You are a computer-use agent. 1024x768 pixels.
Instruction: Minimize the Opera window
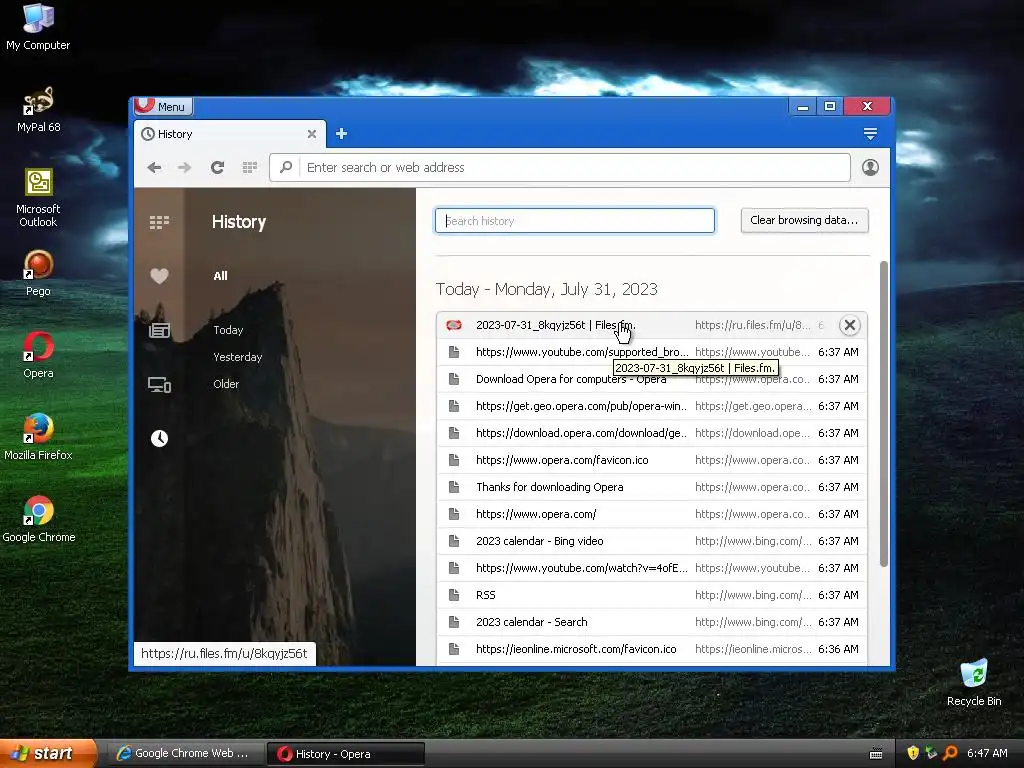pos(803,106)
